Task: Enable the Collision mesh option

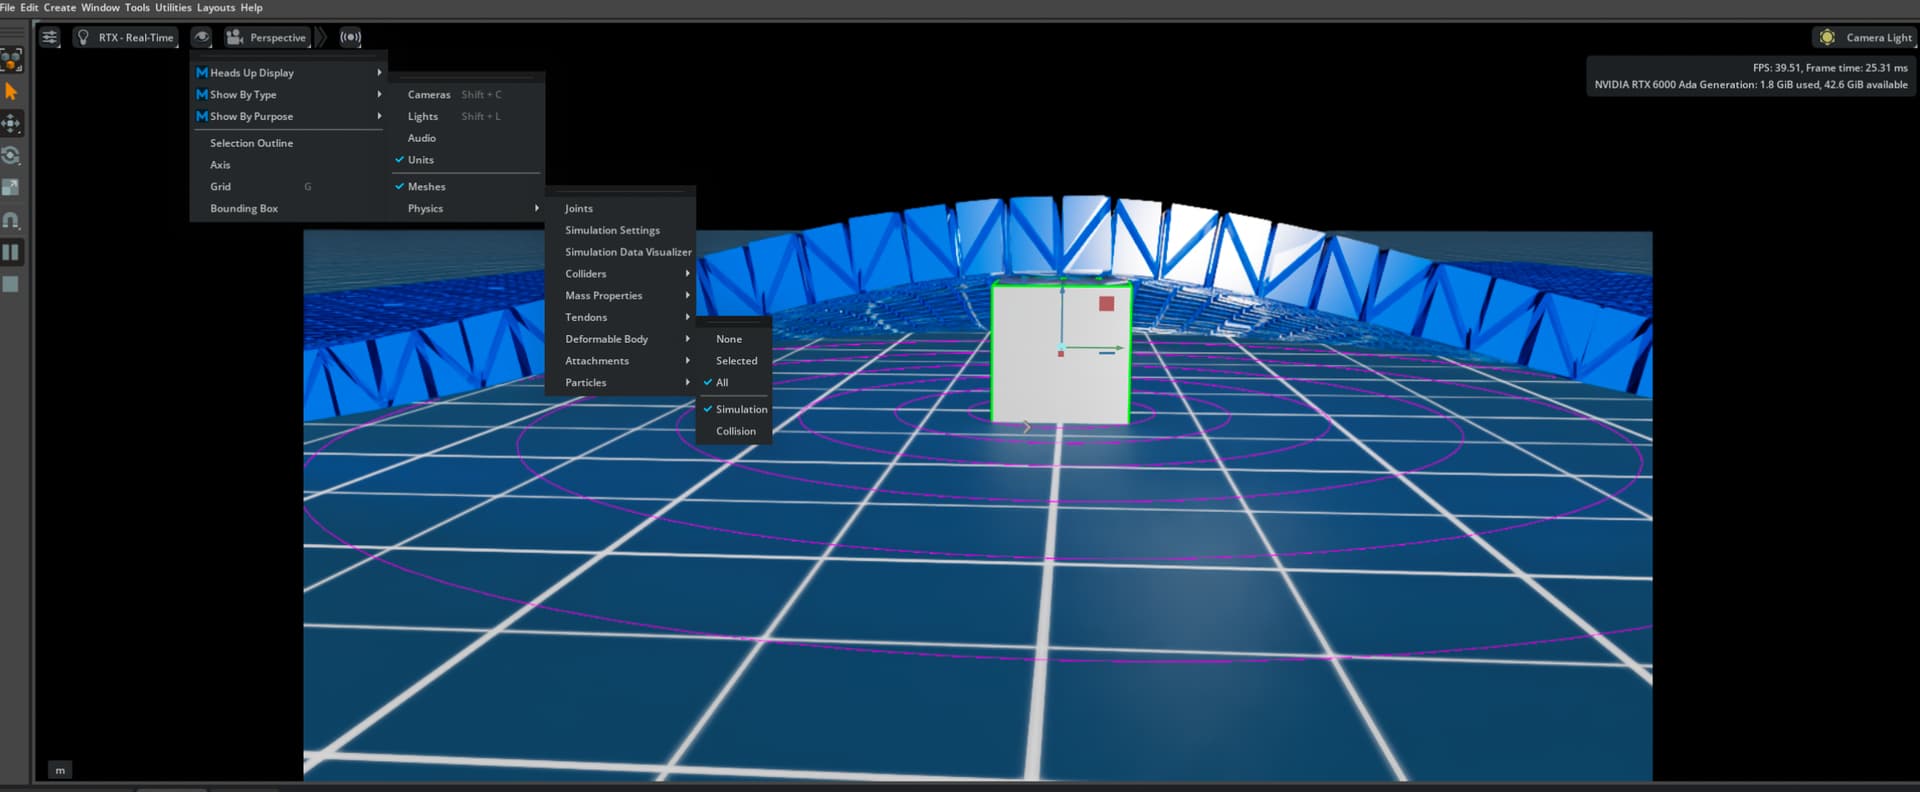Action: 733,432
